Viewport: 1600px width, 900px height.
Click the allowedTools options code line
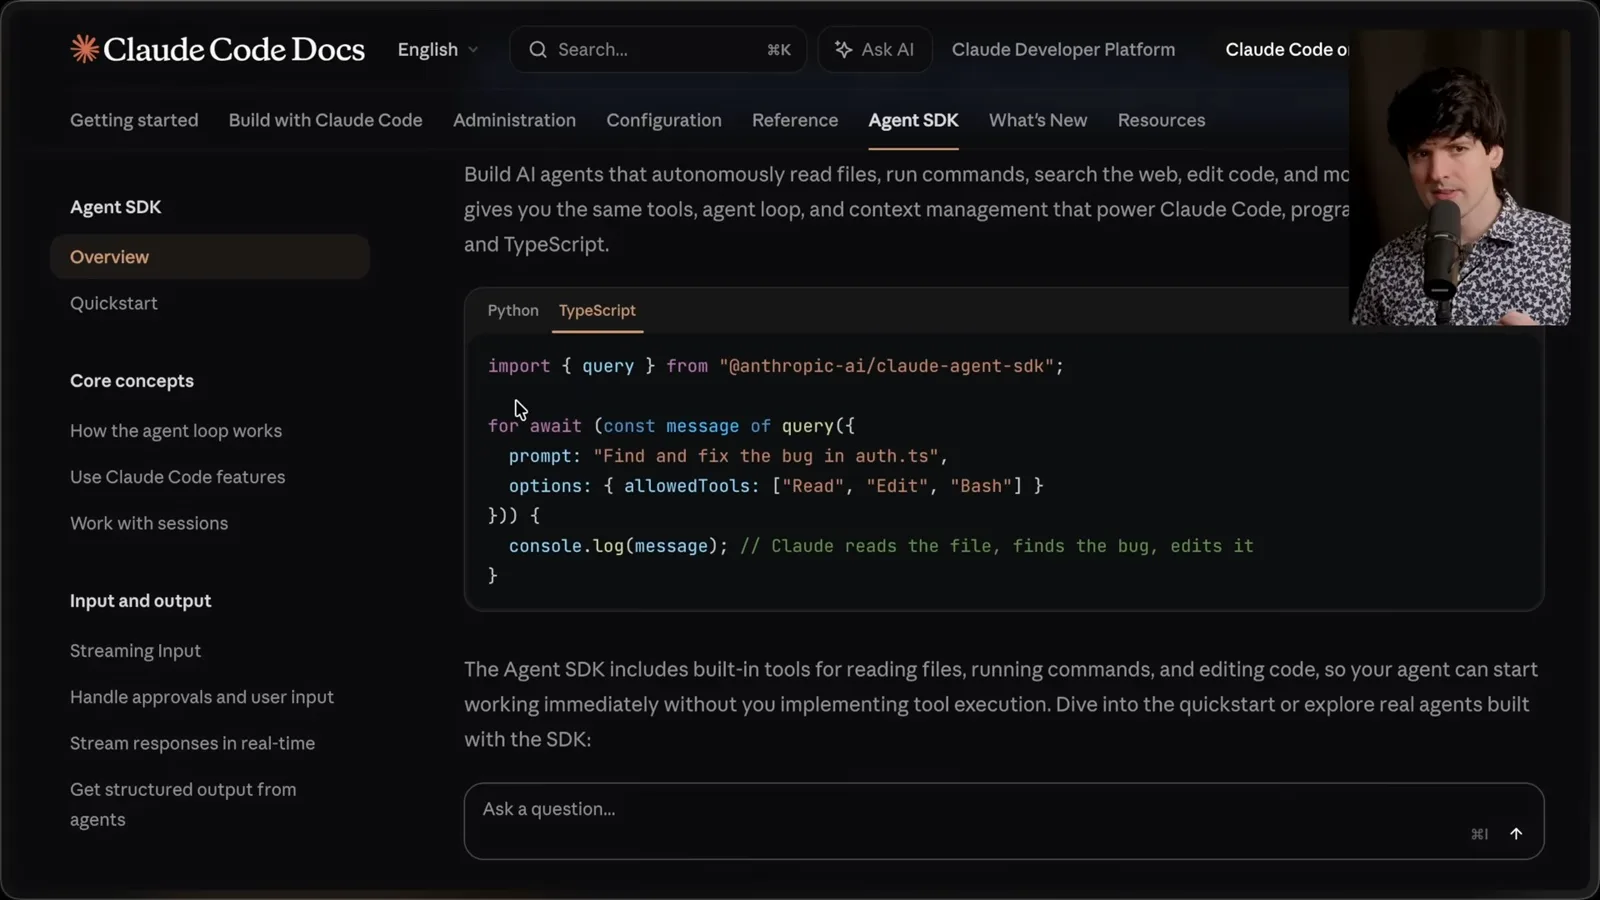(776, 486)
